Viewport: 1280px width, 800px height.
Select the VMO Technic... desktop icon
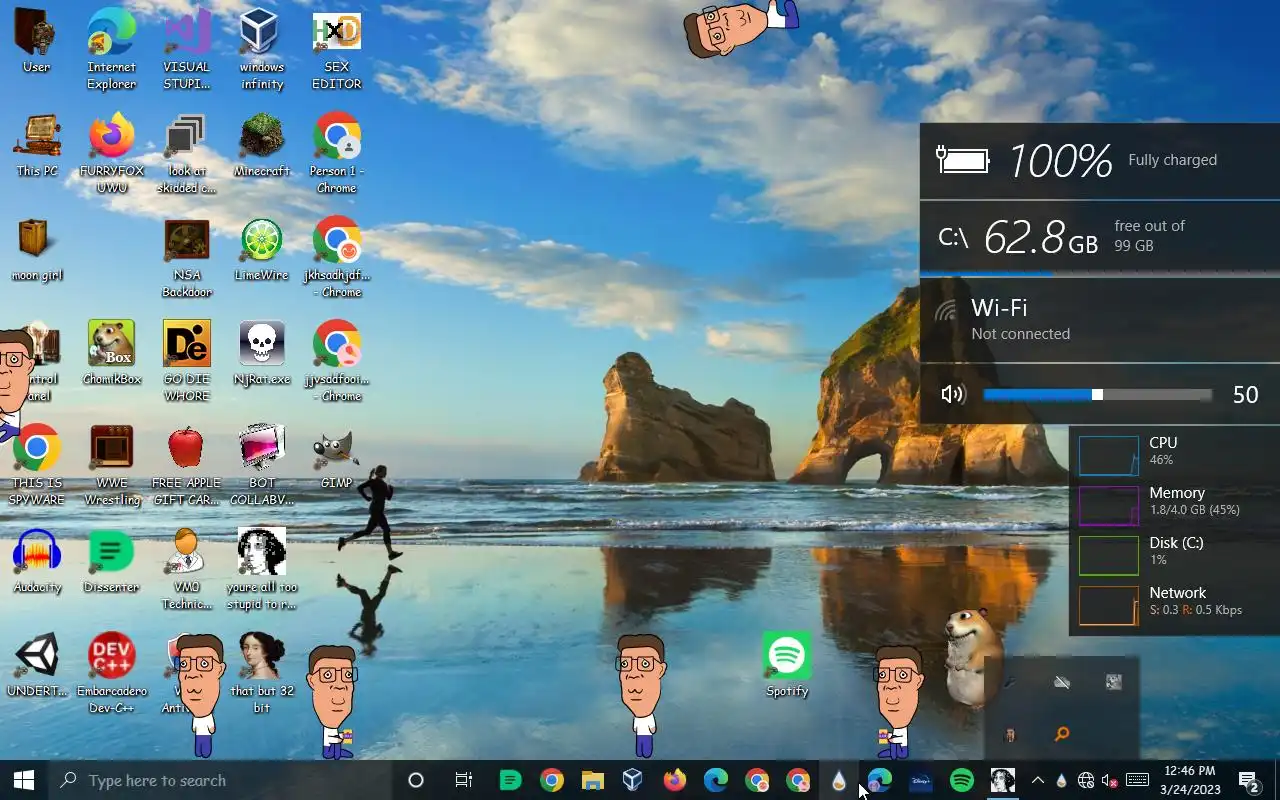187,569
